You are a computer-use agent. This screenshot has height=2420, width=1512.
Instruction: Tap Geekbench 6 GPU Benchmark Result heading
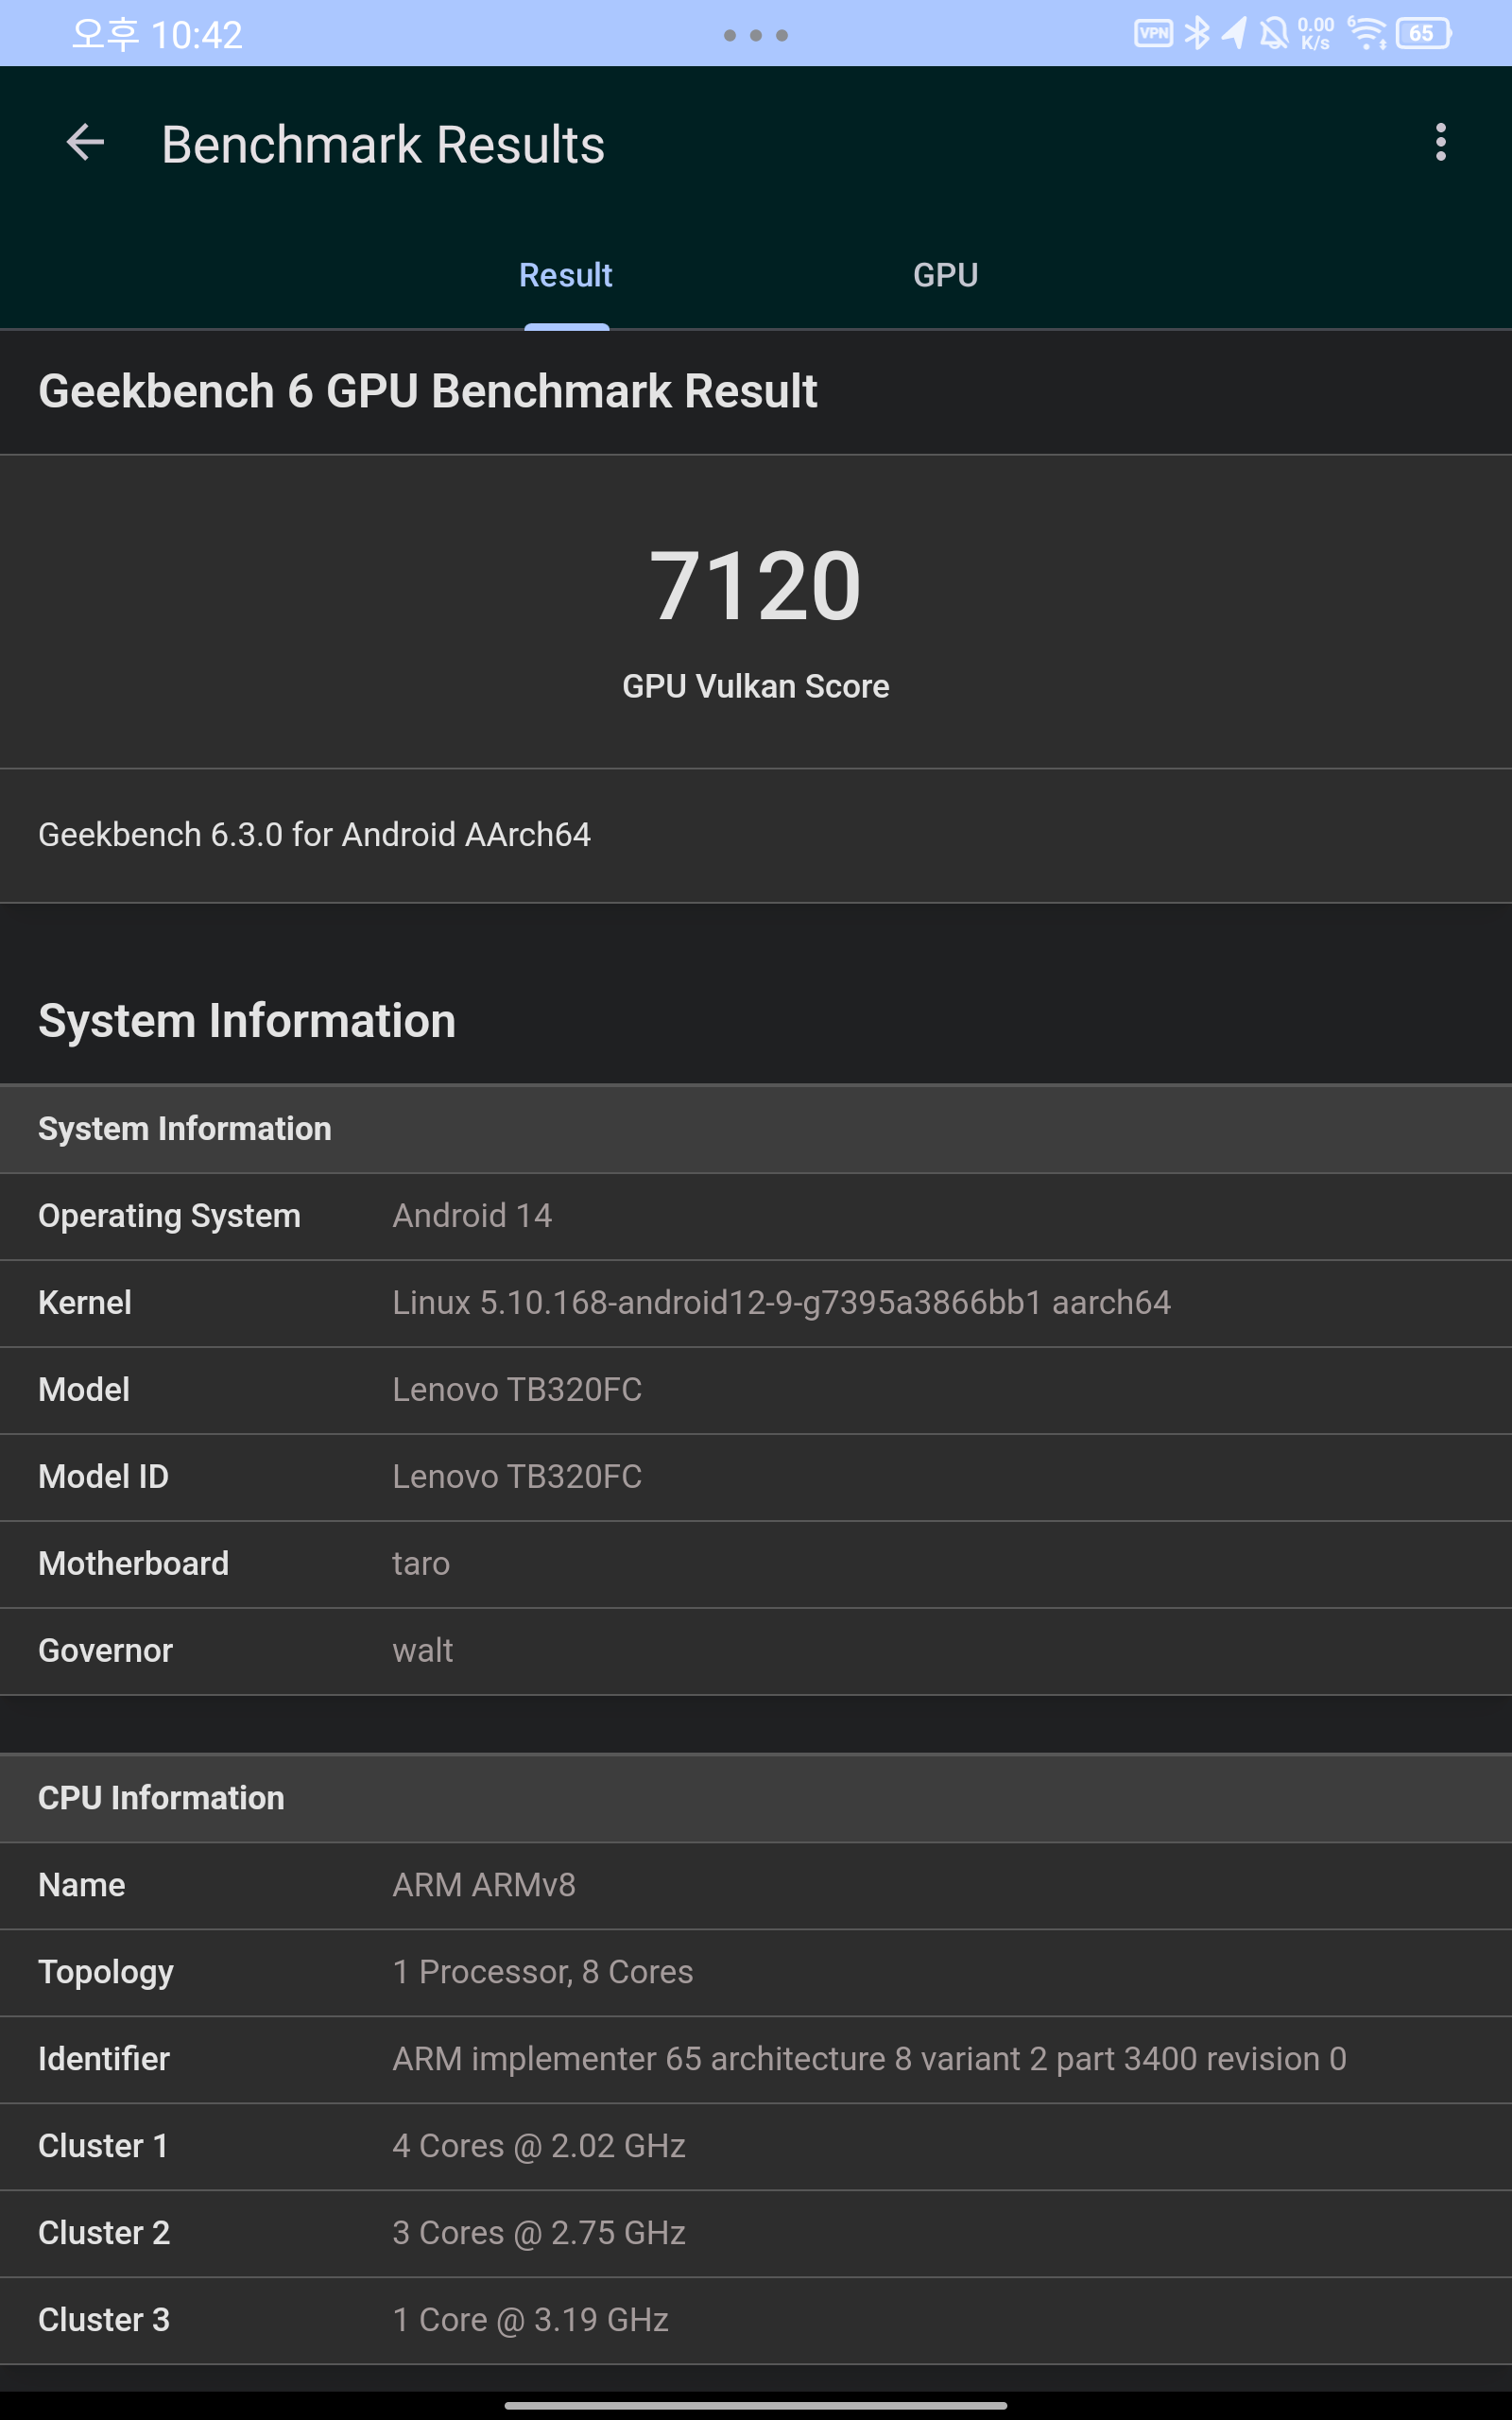(428, 391)
